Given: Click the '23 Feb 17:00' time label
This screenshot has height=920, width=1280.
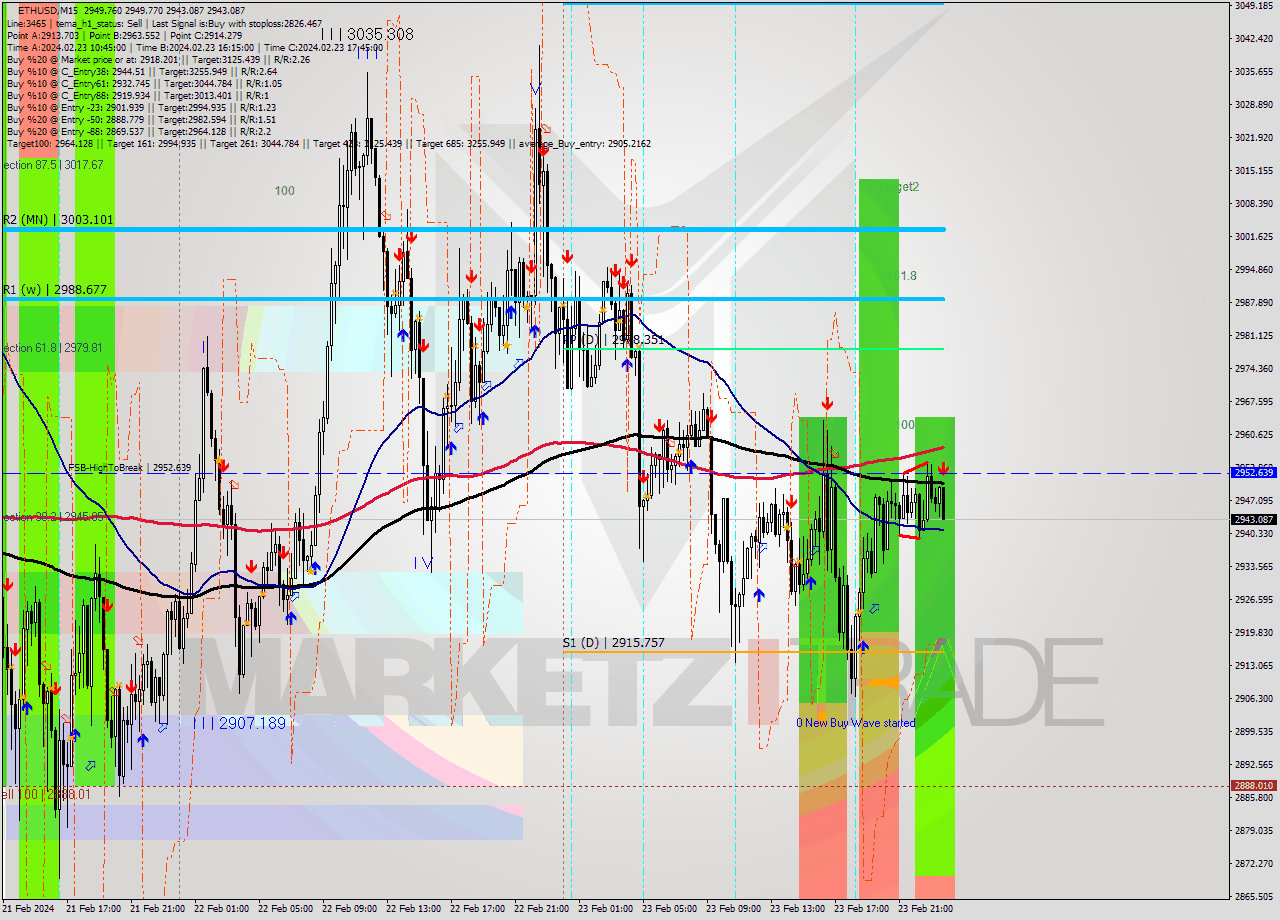Looking at the screenshot, I should [861, 909].
